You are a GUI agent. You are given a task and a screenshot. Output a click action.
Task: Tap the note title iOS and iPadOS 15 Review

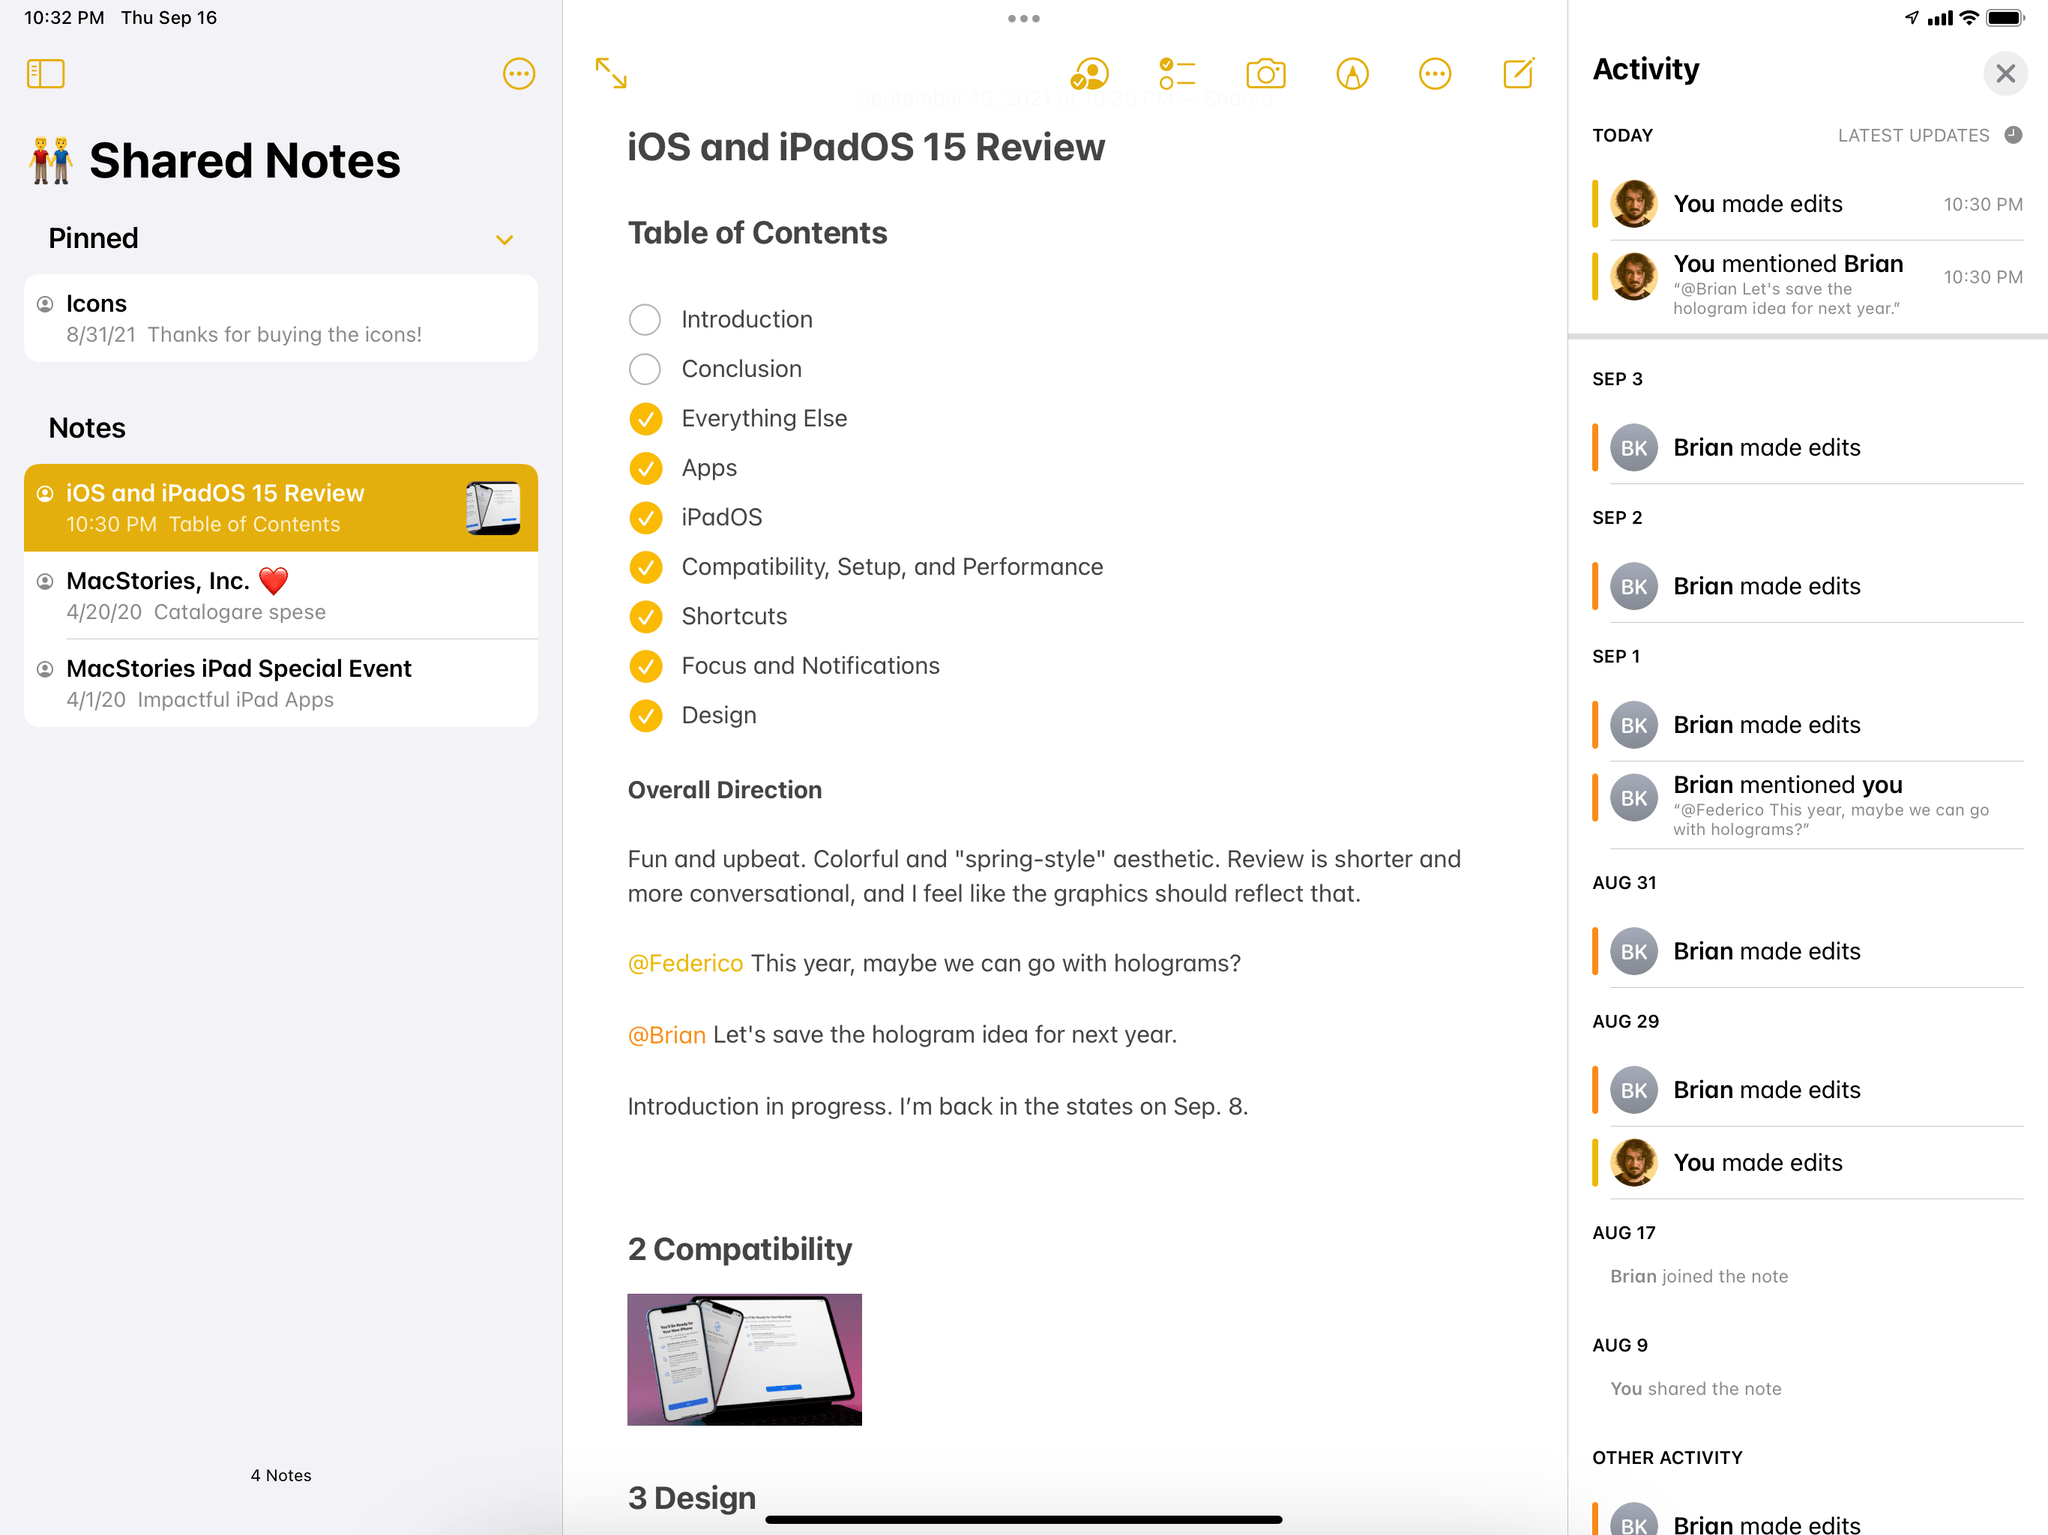point(866,147)
